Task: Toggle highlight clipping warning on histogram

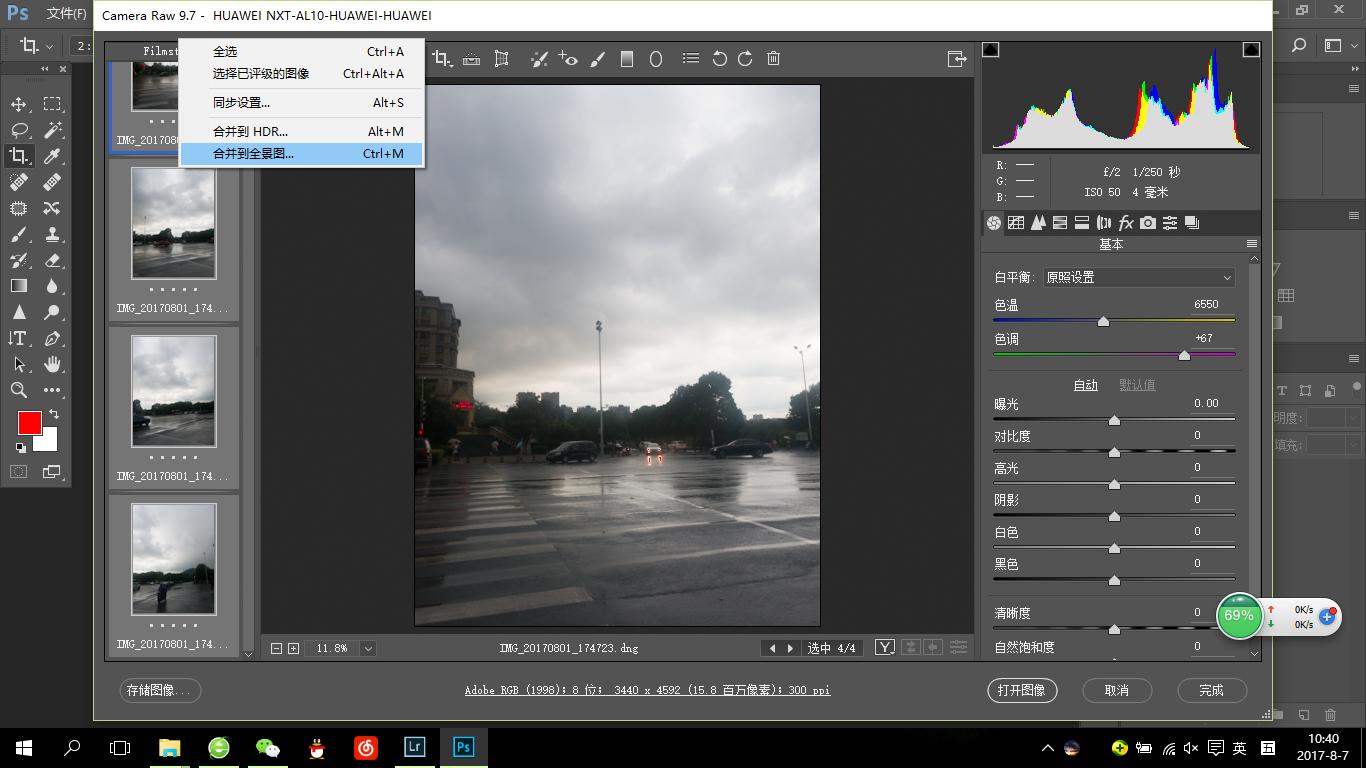Action: pyautogui.click(x=1251, y=50)
